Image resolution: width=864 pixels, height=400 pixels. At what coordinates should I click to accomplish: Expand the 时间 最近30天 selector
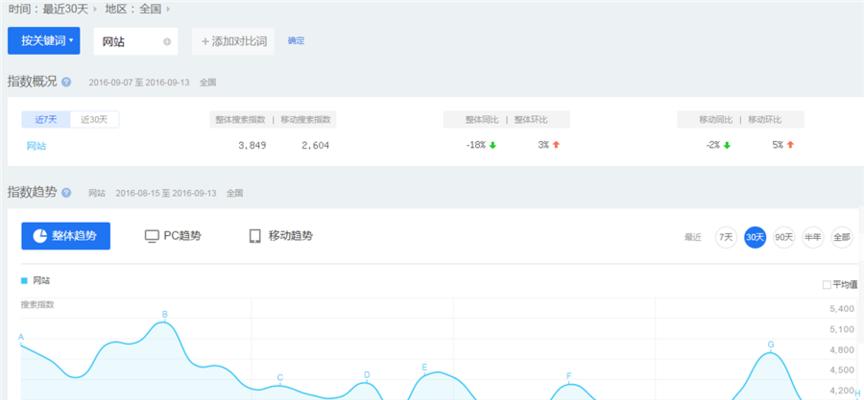click(x=54, y=8)
